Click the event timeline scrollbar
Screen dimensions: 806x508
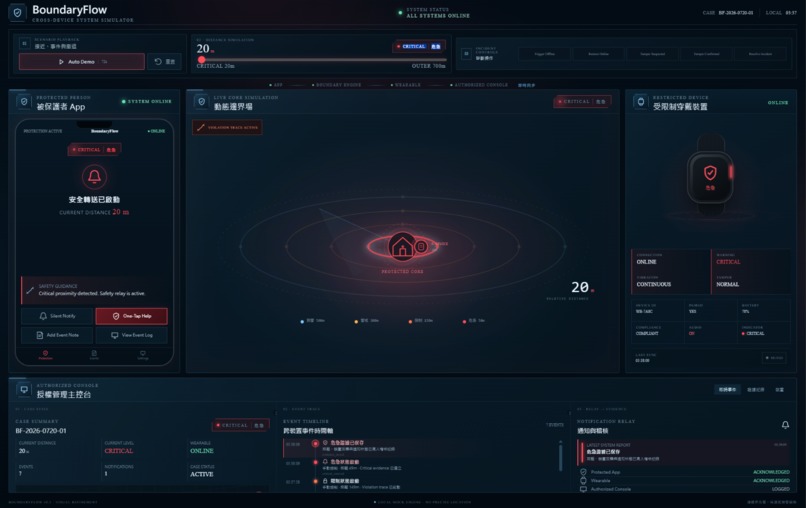tap(560, 455)
